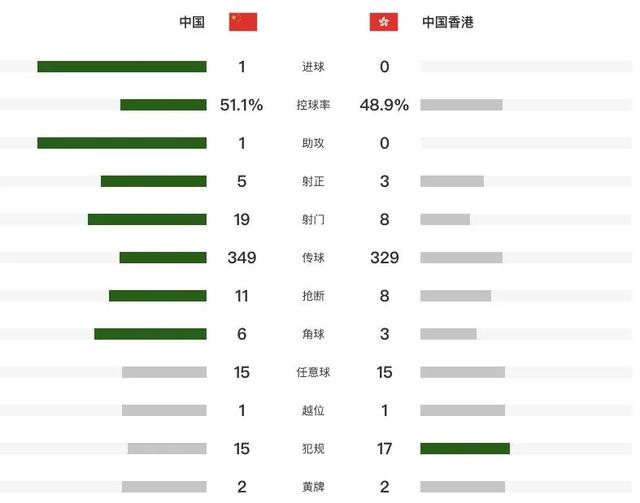Select the 中国香港 team name
The image size is (640, 503).
tap(448, 22)
